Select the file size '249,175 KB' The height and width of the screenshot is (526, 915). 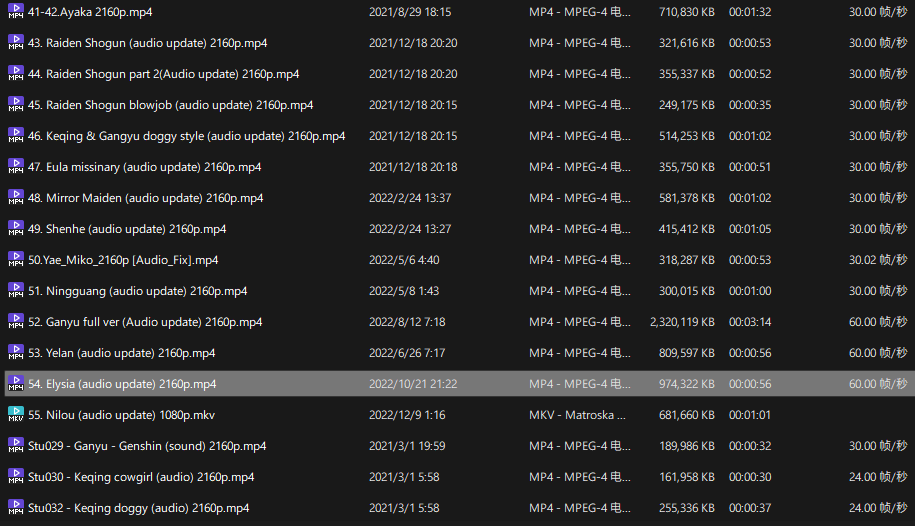click(687, 104)
